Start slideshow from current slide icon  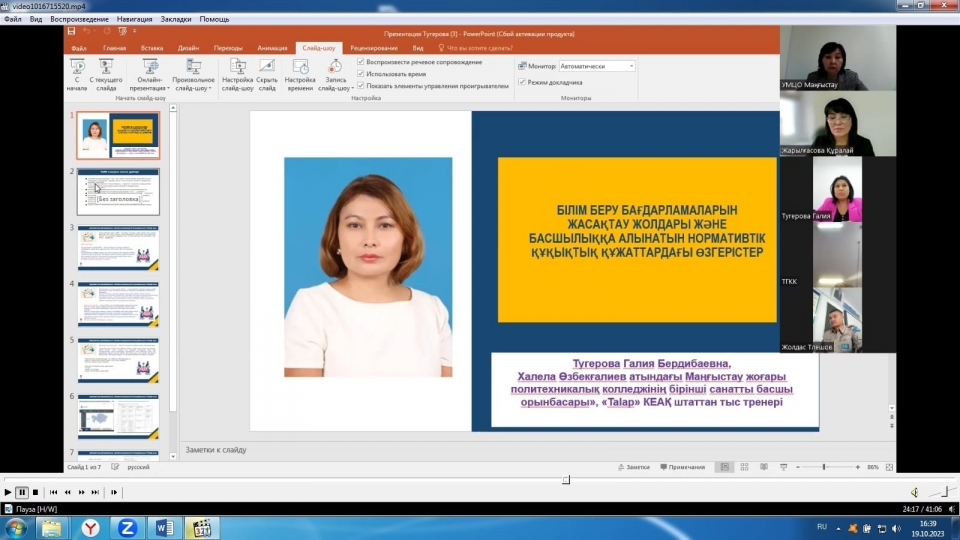106,67
